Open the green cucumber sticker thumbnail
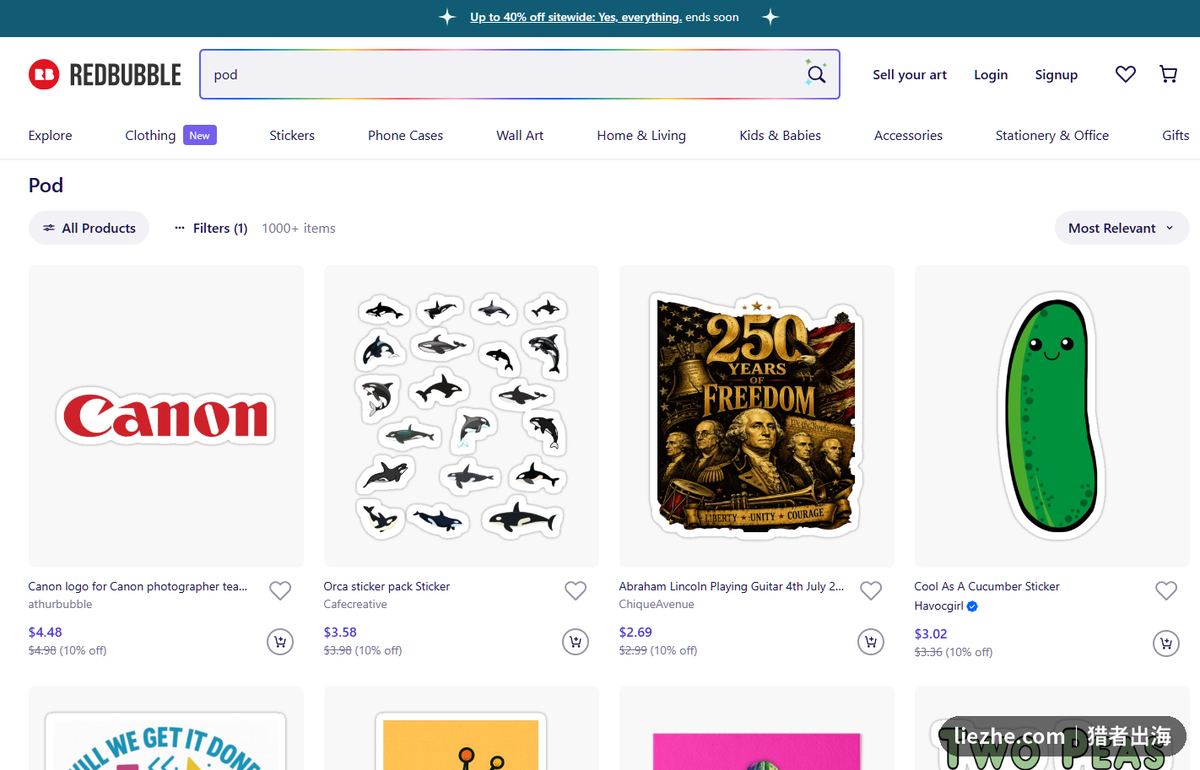This screenshot has width=1200, height=770. [1052, 416]
